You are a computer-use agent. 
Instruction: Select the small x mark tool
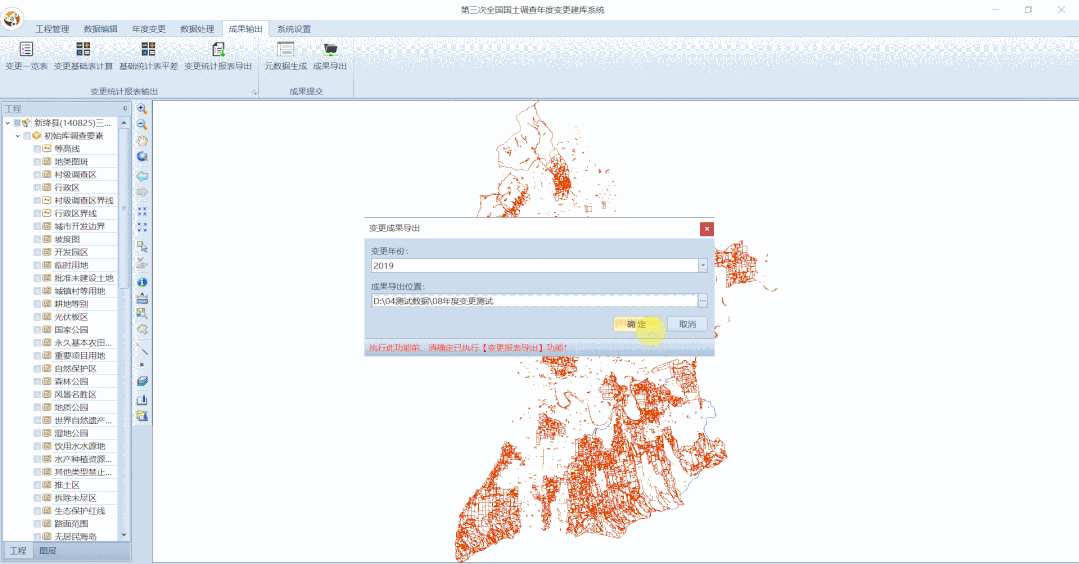pos(142,365)
